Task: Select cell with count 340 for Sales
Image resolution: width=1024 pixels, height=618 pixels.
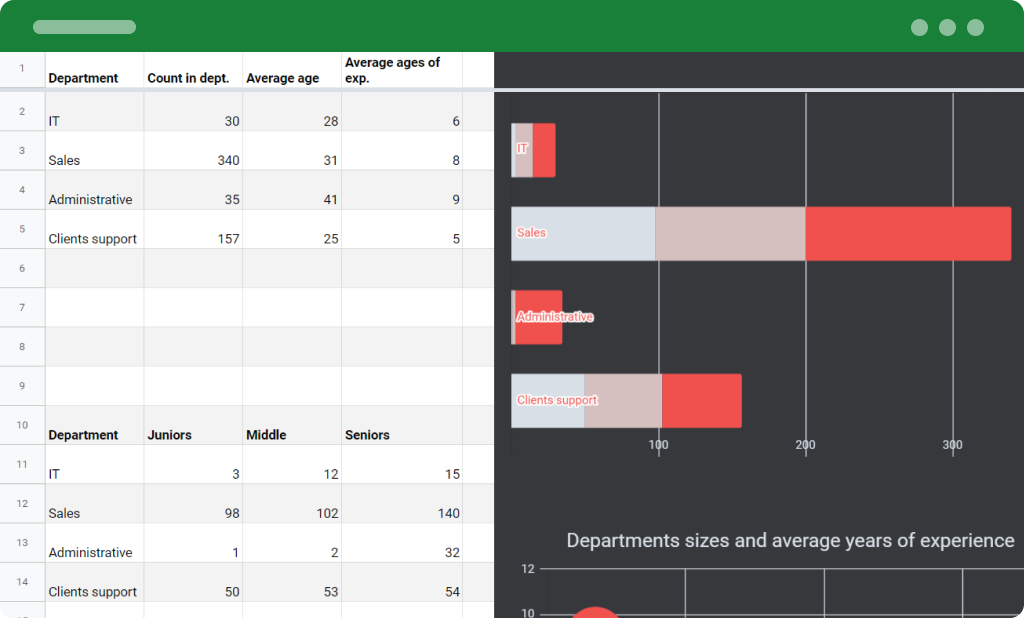Action: [193, 151]
